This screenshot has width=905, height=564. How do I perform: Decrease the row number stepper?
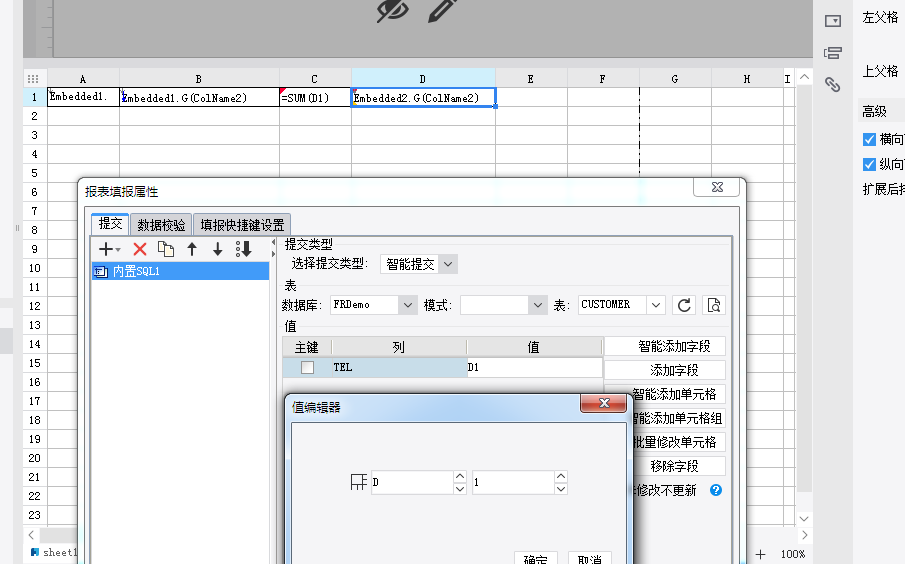pyautogui.click(x=561, y=488)
